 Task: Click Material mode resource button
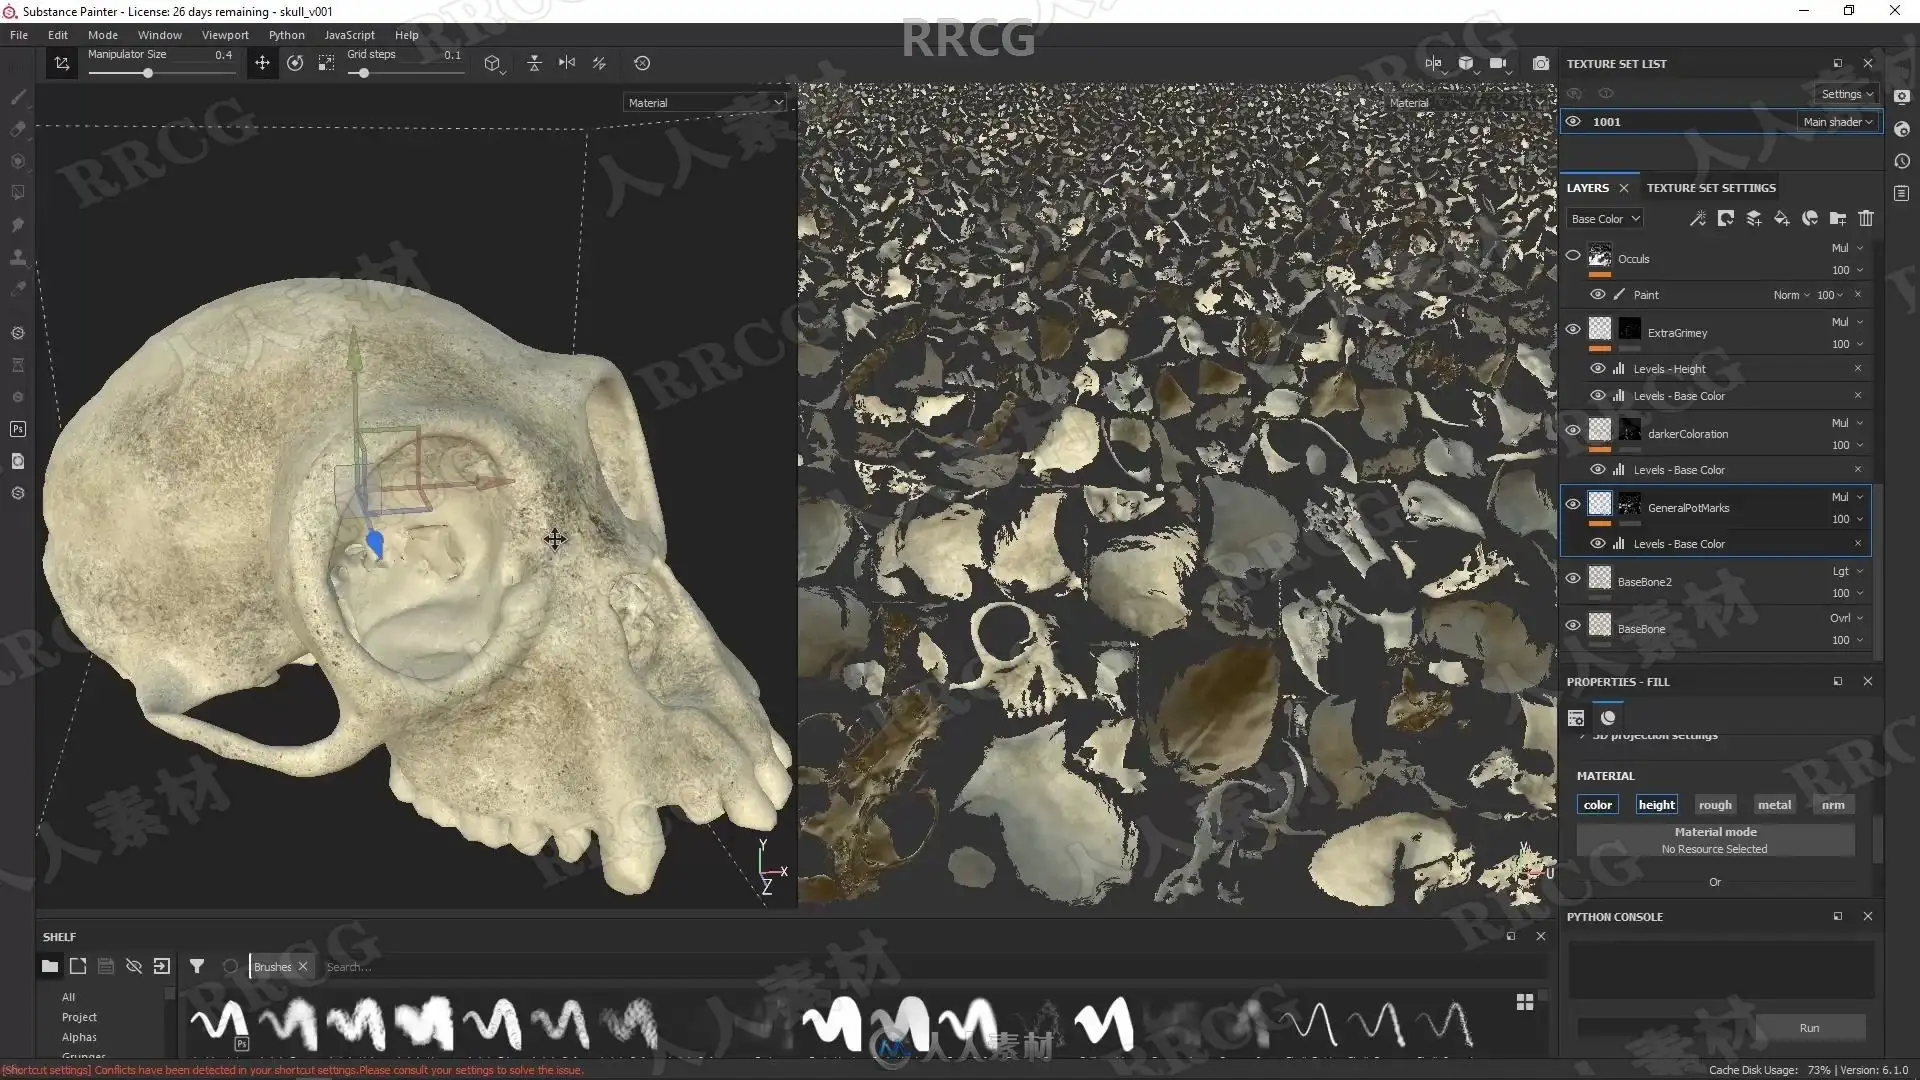(1715, 840)
